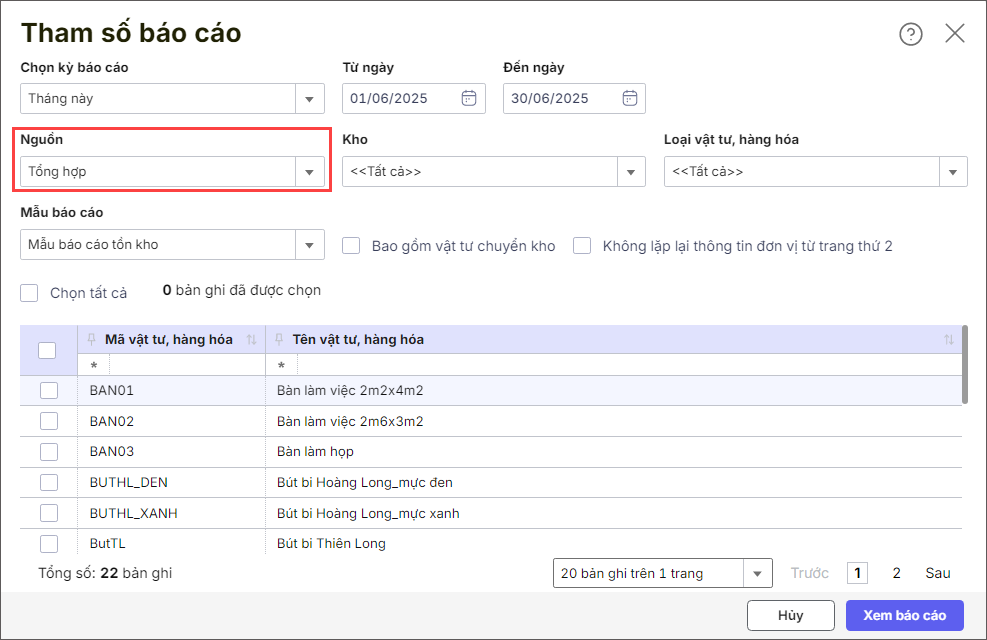The width and height of the screenshot is (987, 640).
Task: Close the Tham số báo cáo dialog
Action: click(x=955, y=34)
